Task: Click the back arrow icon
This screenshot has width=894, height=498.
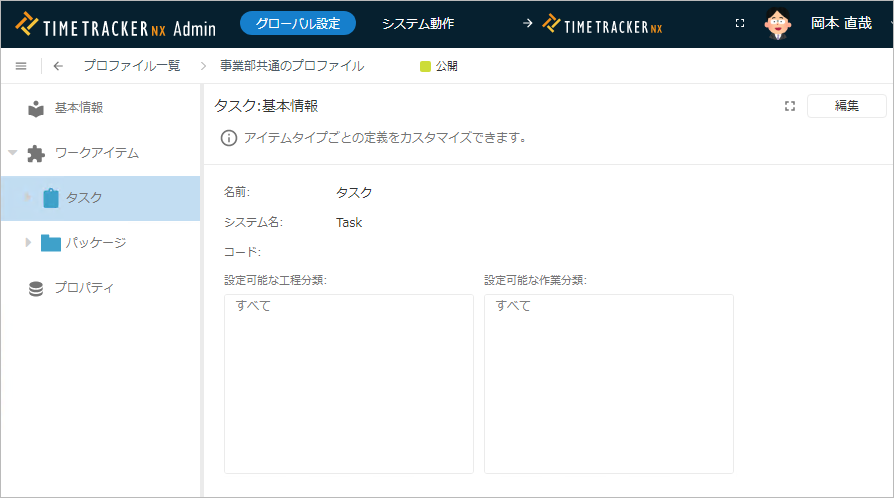Action: tap(58, 66)
